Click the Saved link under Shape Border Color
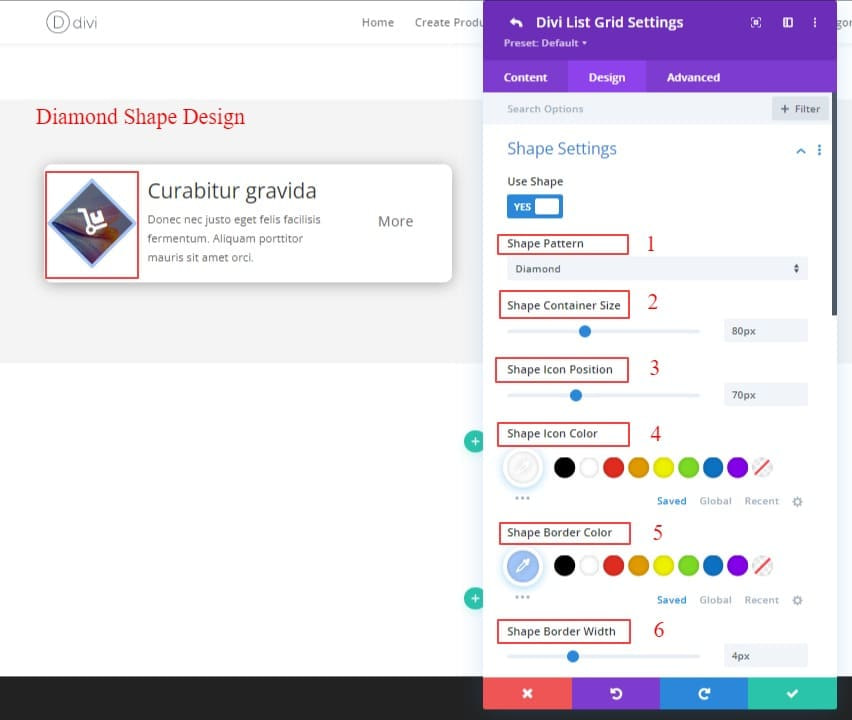 pyautogui.click(x=671, y=599)
